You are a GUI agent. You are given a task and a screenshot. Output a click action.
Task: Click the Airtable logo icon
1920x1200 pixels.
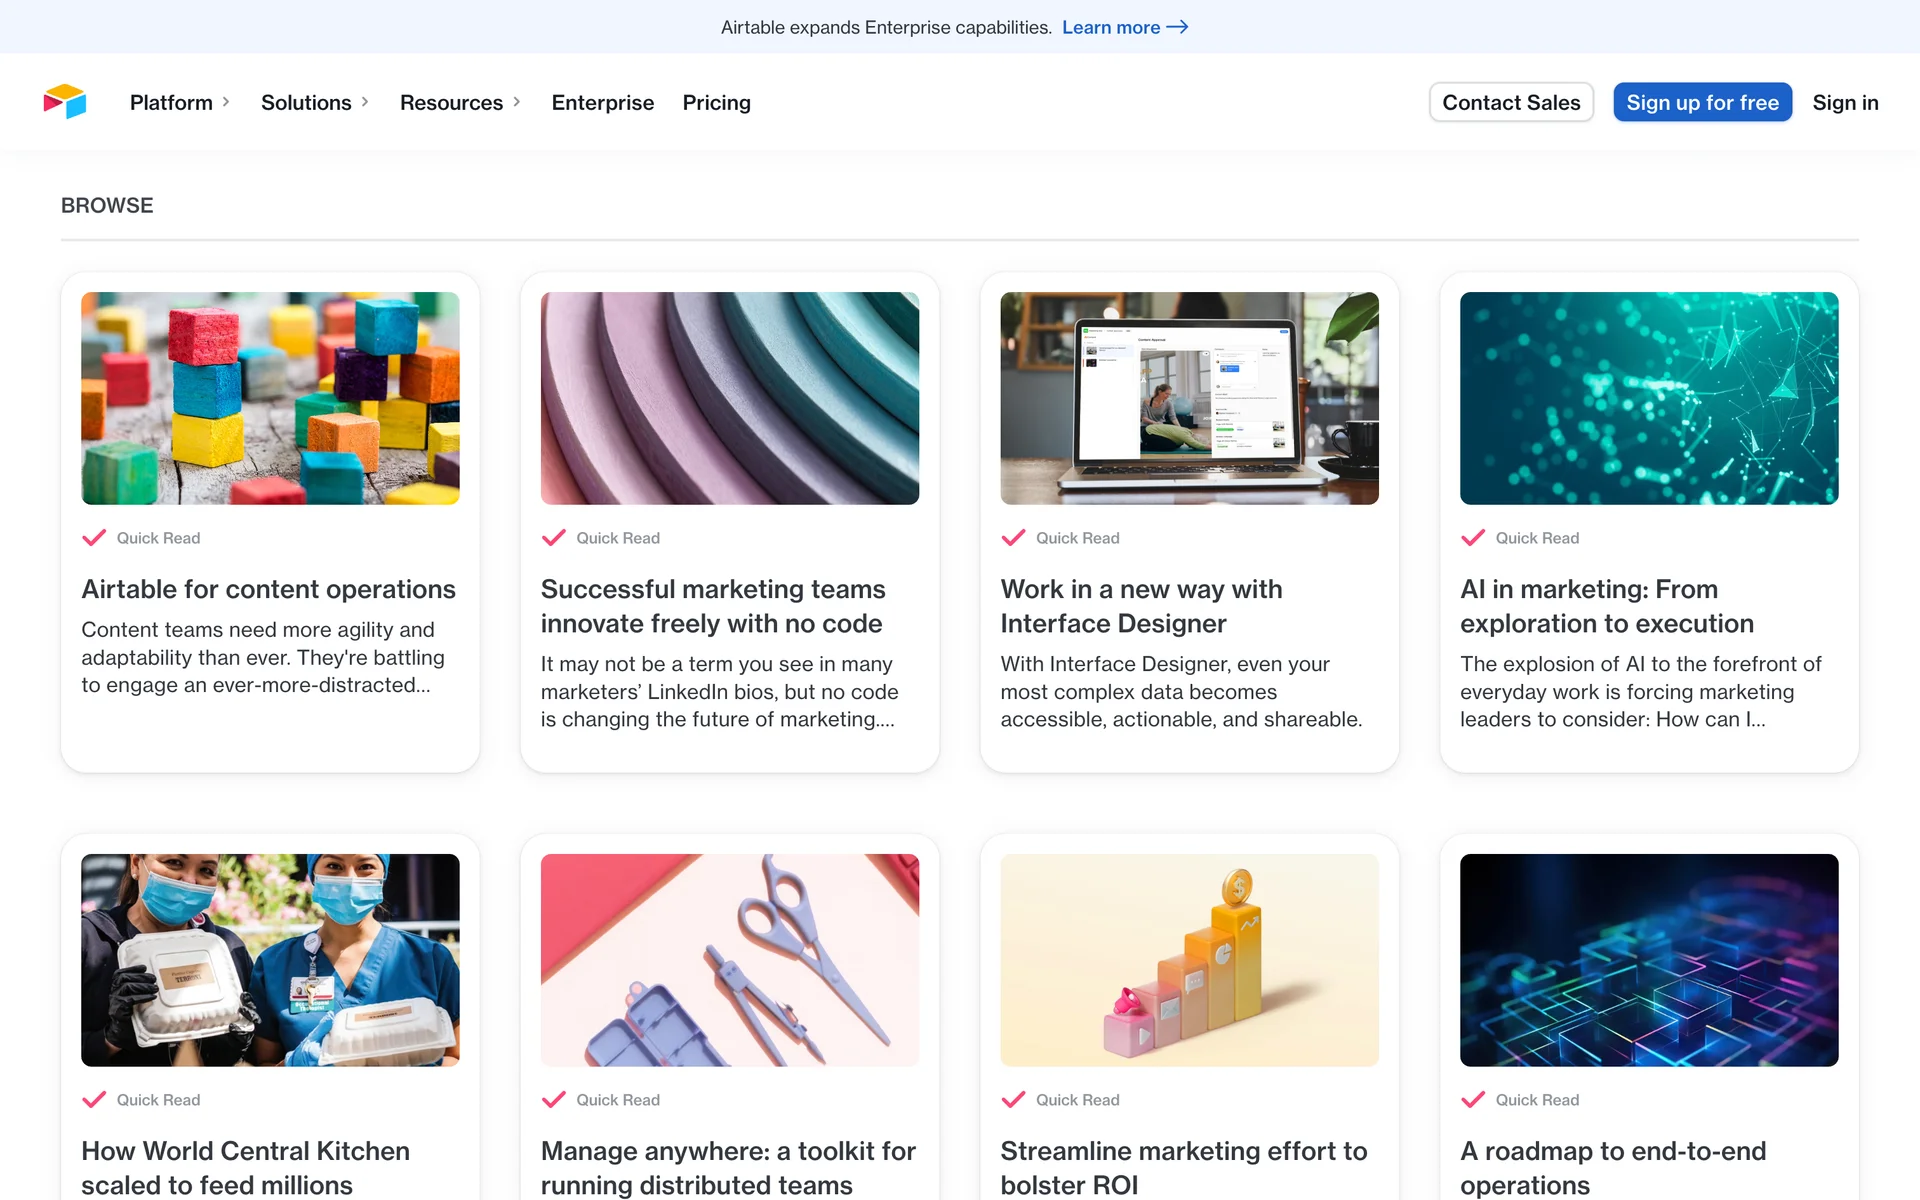pyautogui.click(x=65, y=102)
